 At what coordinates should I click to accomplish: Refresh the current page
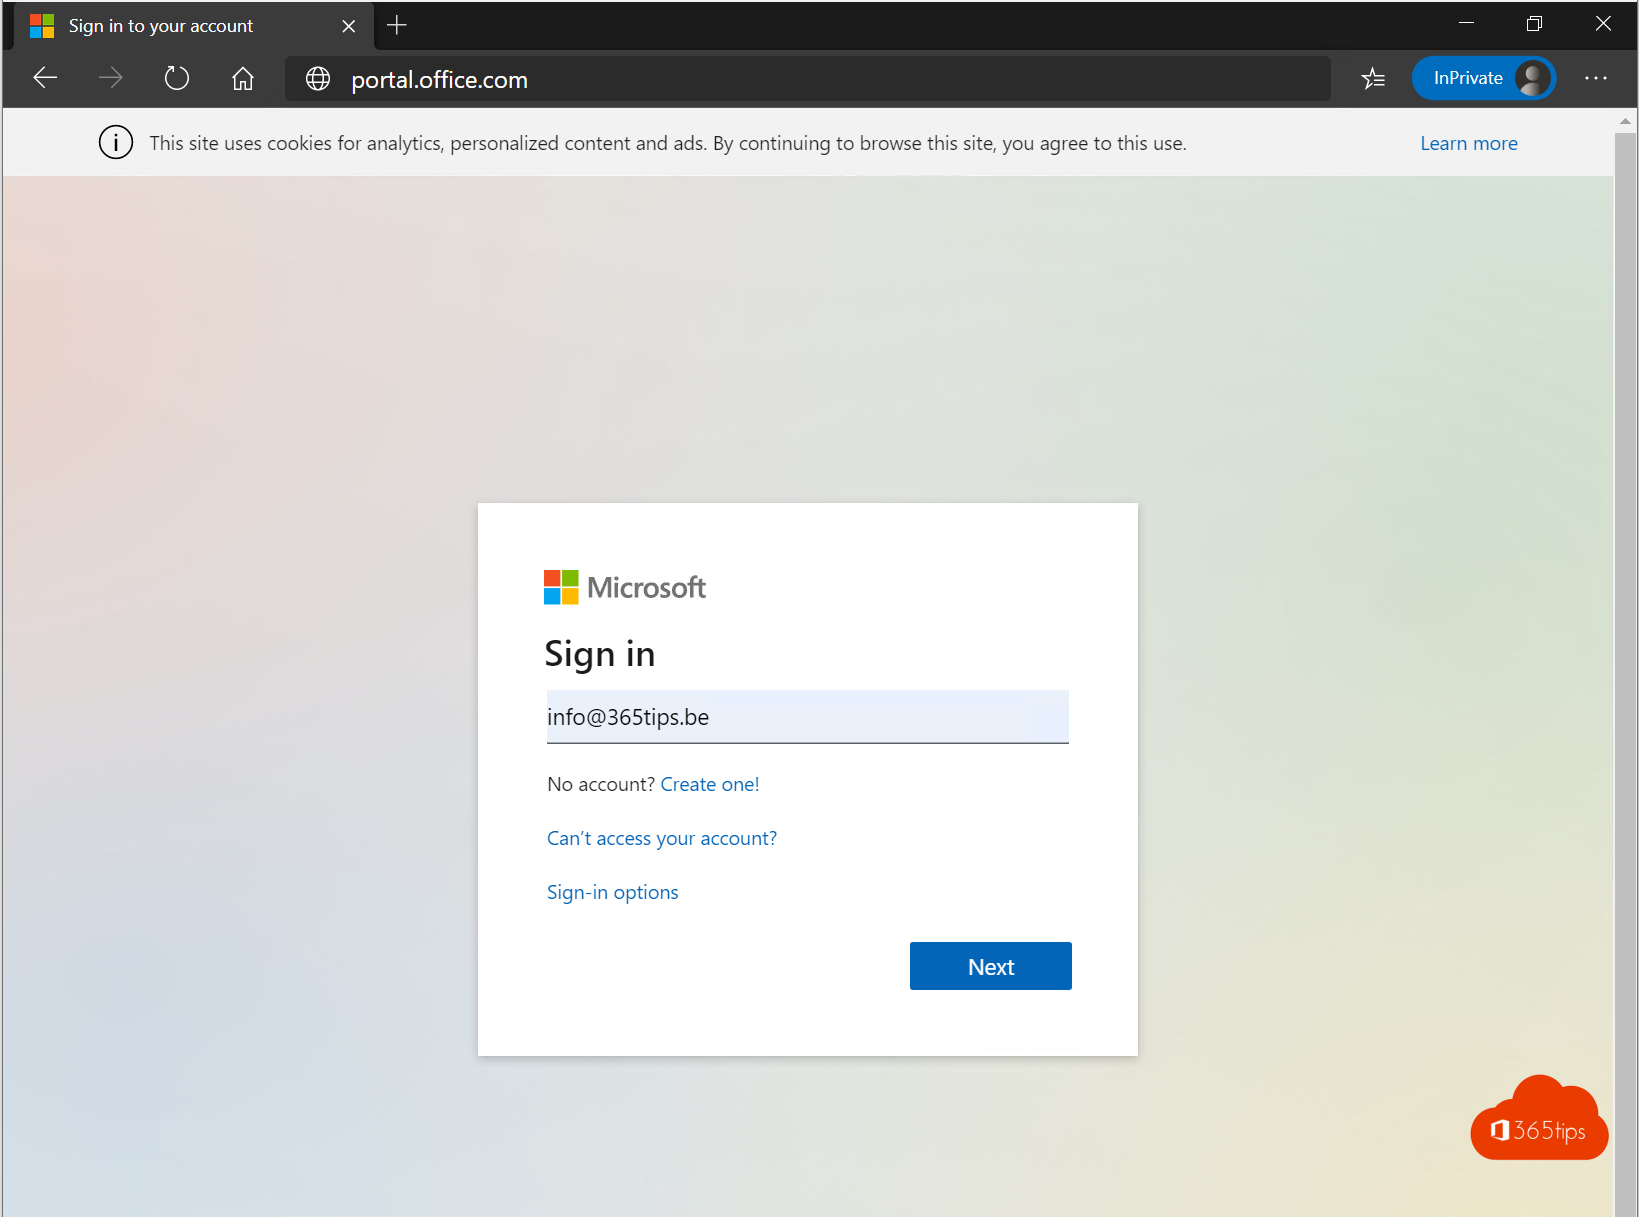click(x=177, y=78)
